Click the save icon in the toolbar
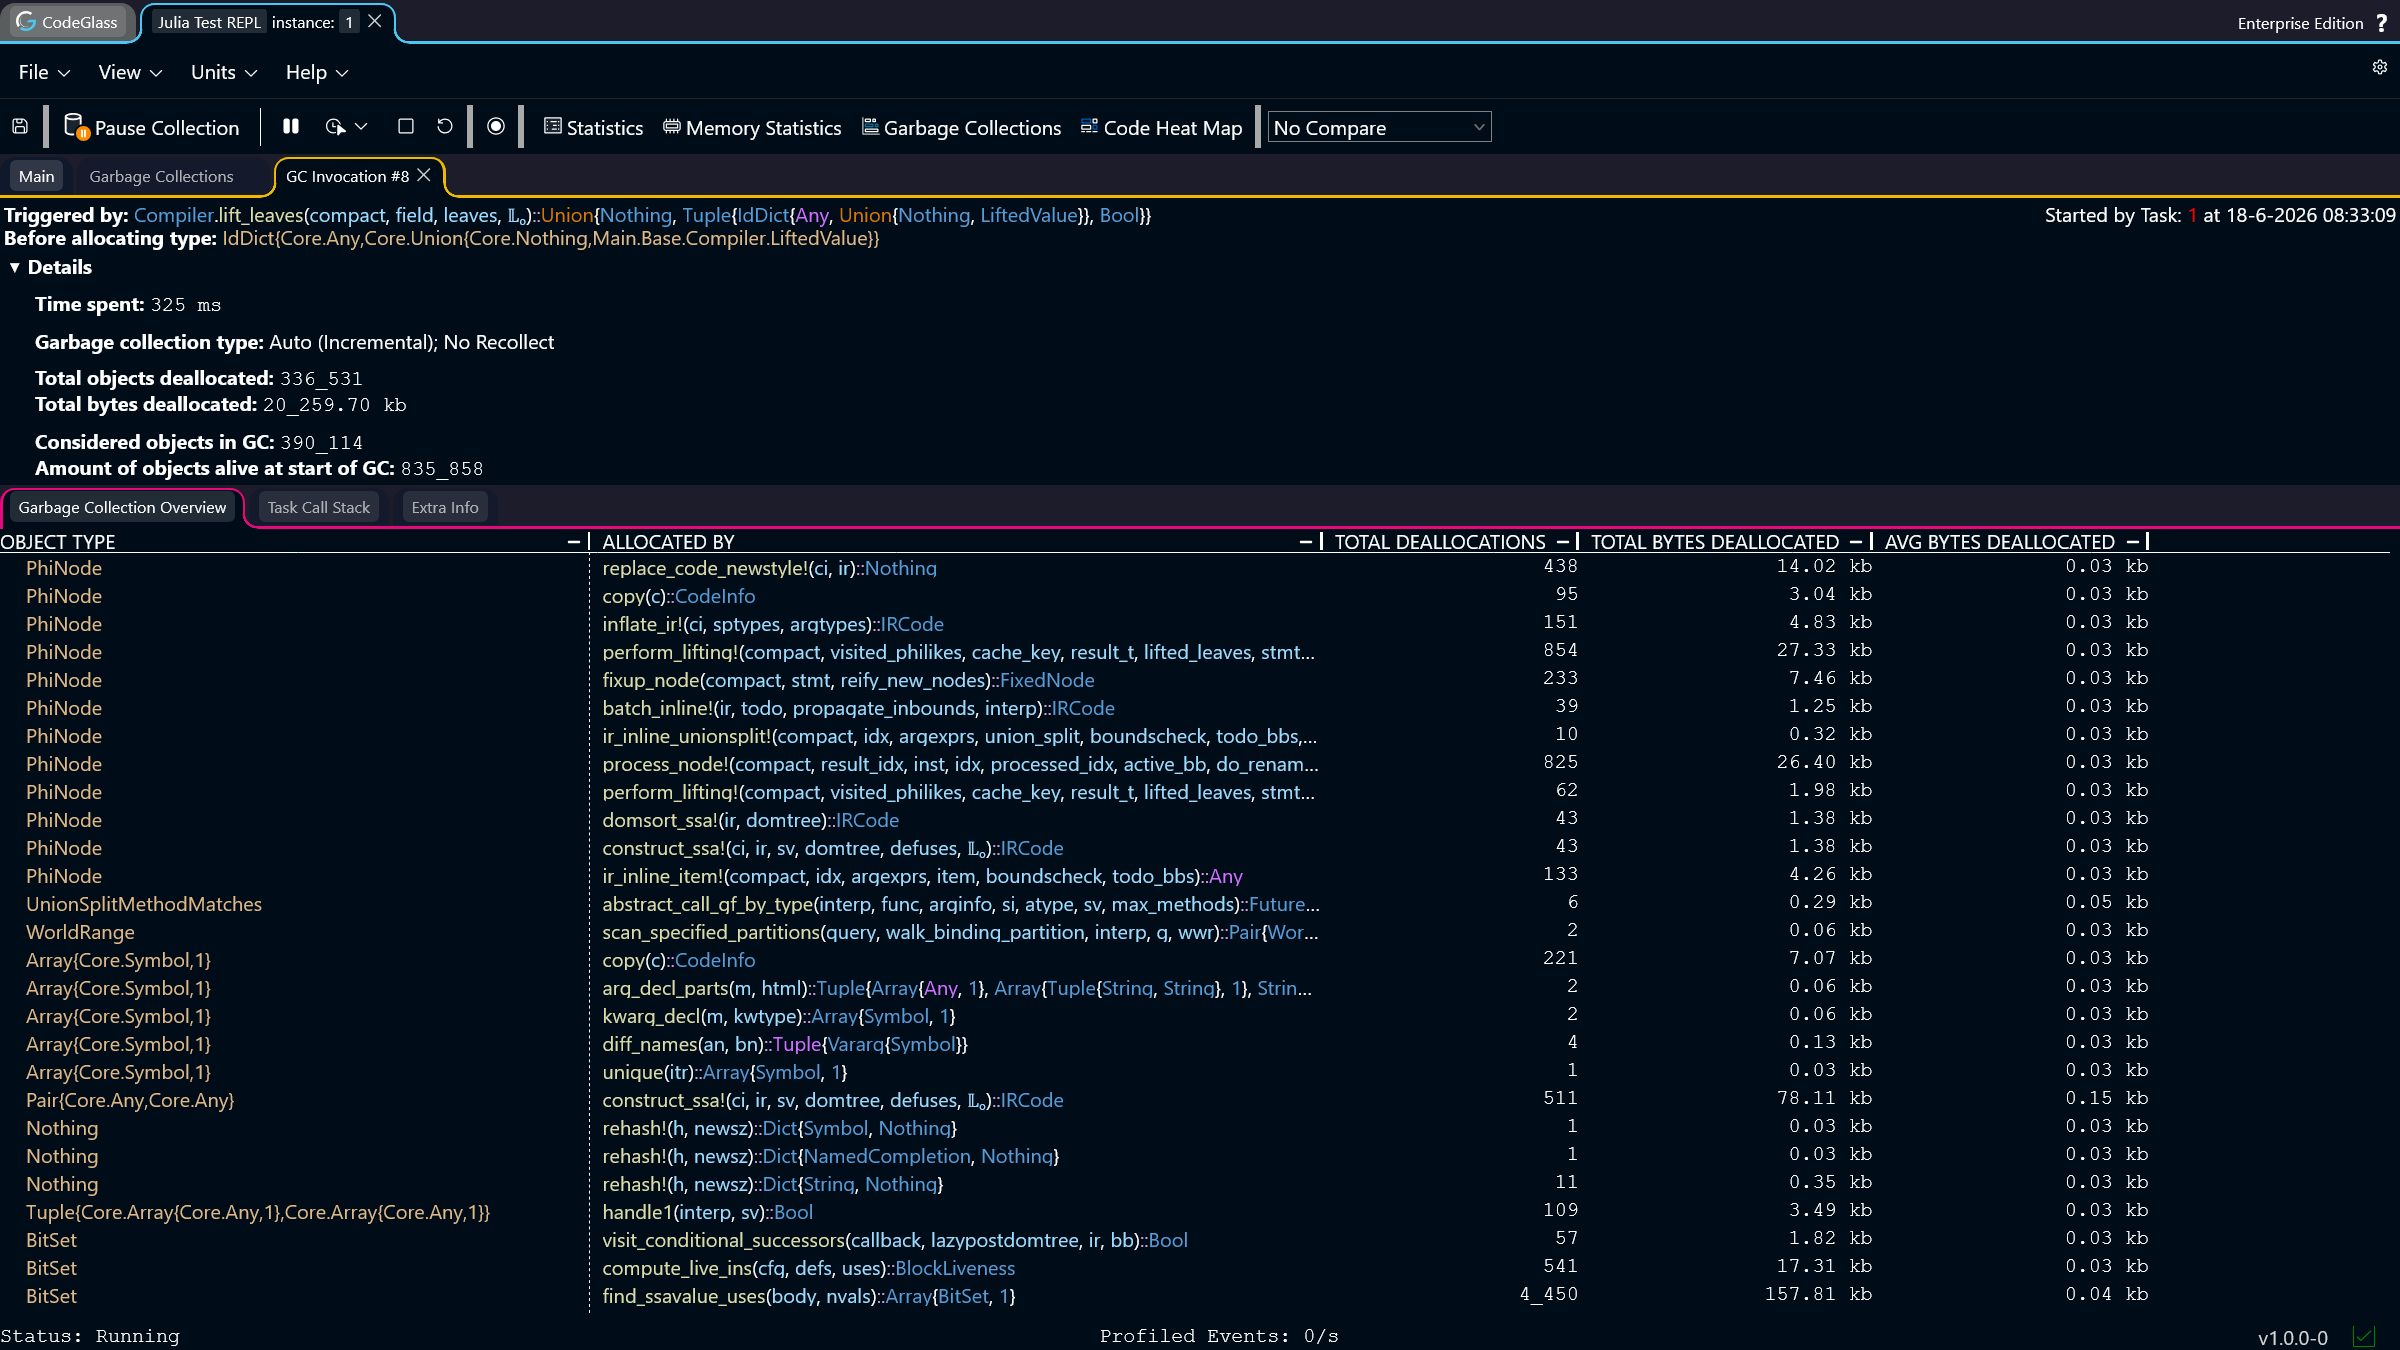This screenshot has width=2400, height=1350. click(20, 127)
